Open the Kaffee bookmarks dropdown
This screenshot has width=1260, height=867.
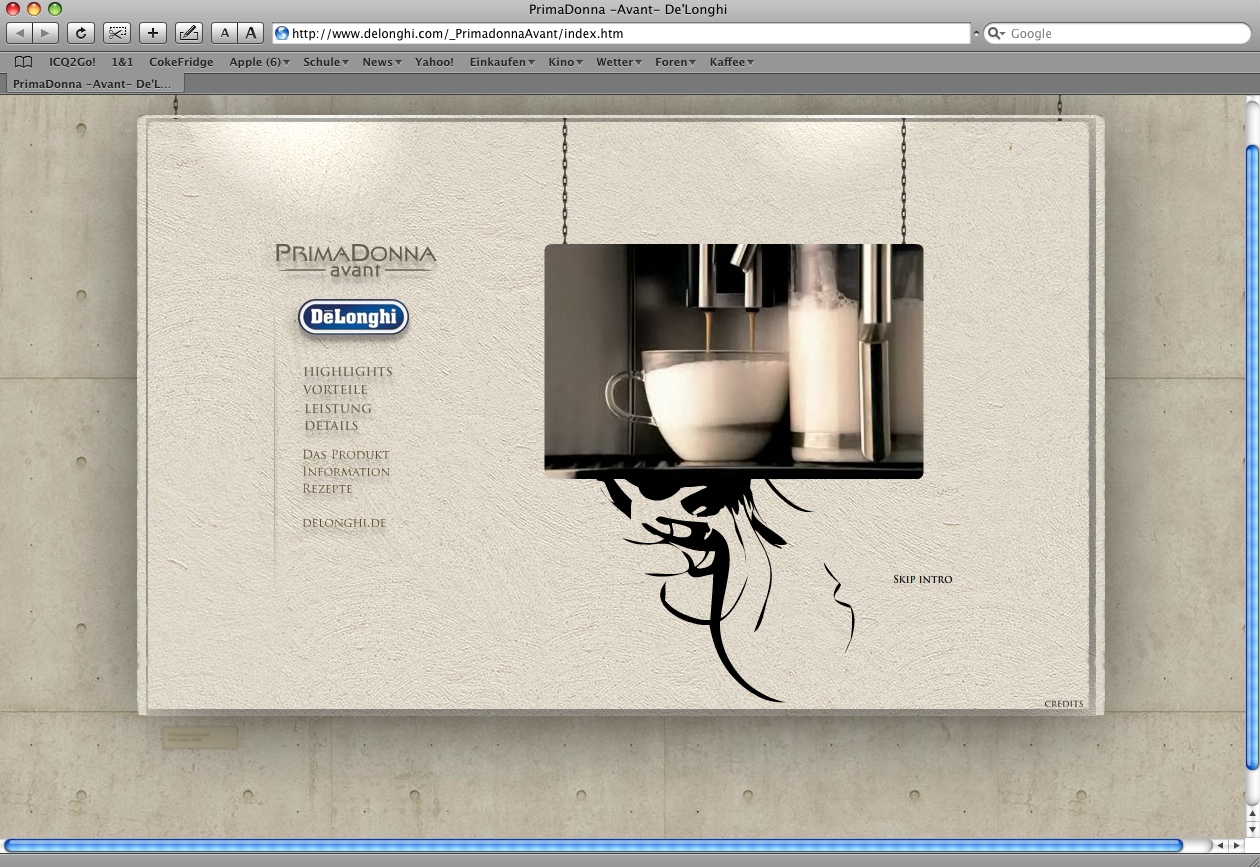pos(731,62)
